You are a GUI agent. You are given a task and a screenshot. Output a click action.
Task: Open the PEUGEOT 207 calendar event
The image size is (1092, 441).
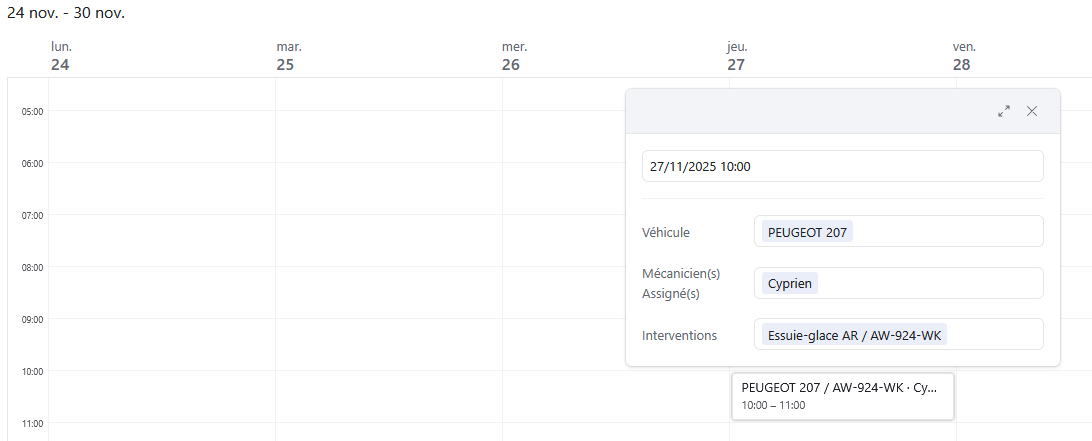(x=842, y=396)
